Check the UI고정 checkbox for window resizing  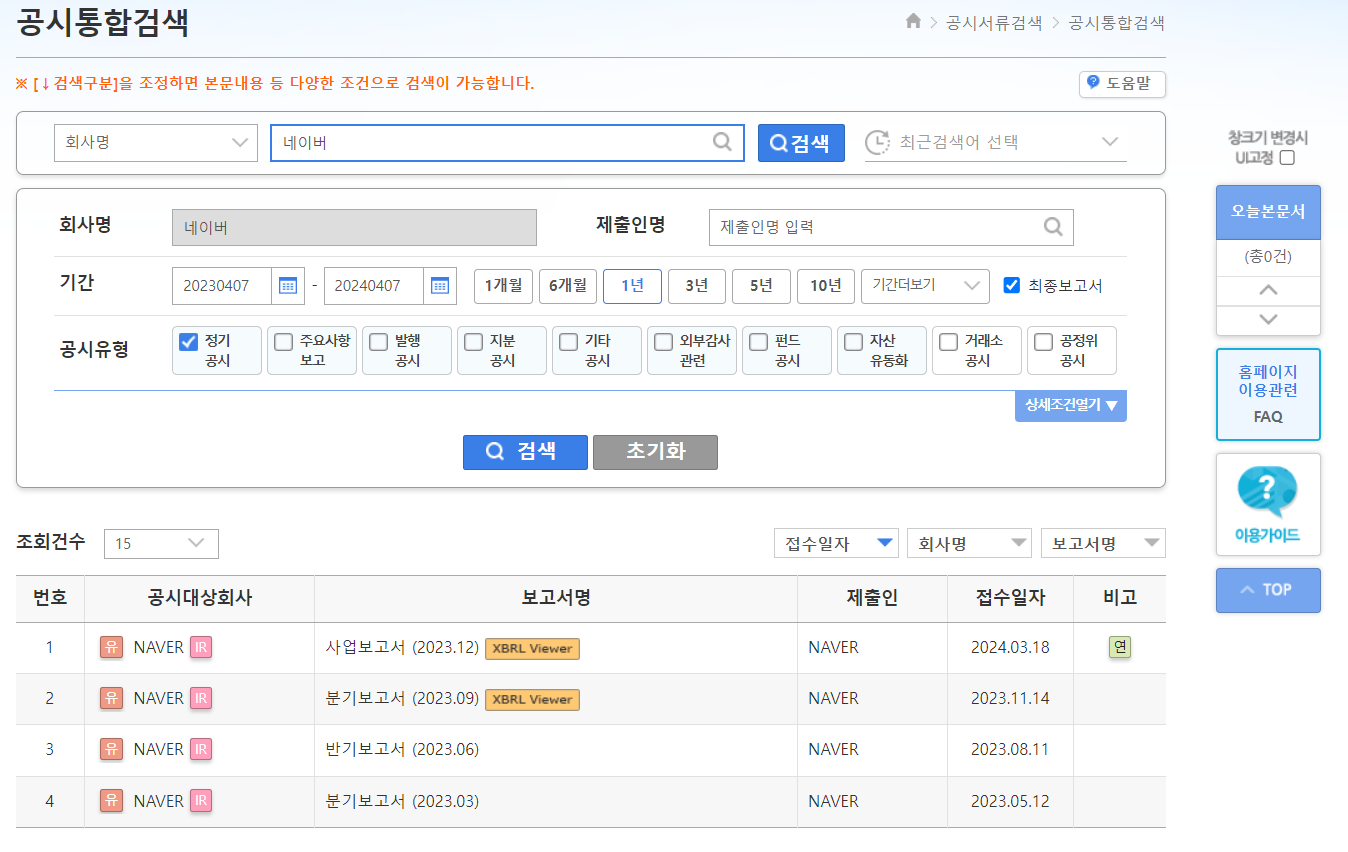[x=1286, y=157]
